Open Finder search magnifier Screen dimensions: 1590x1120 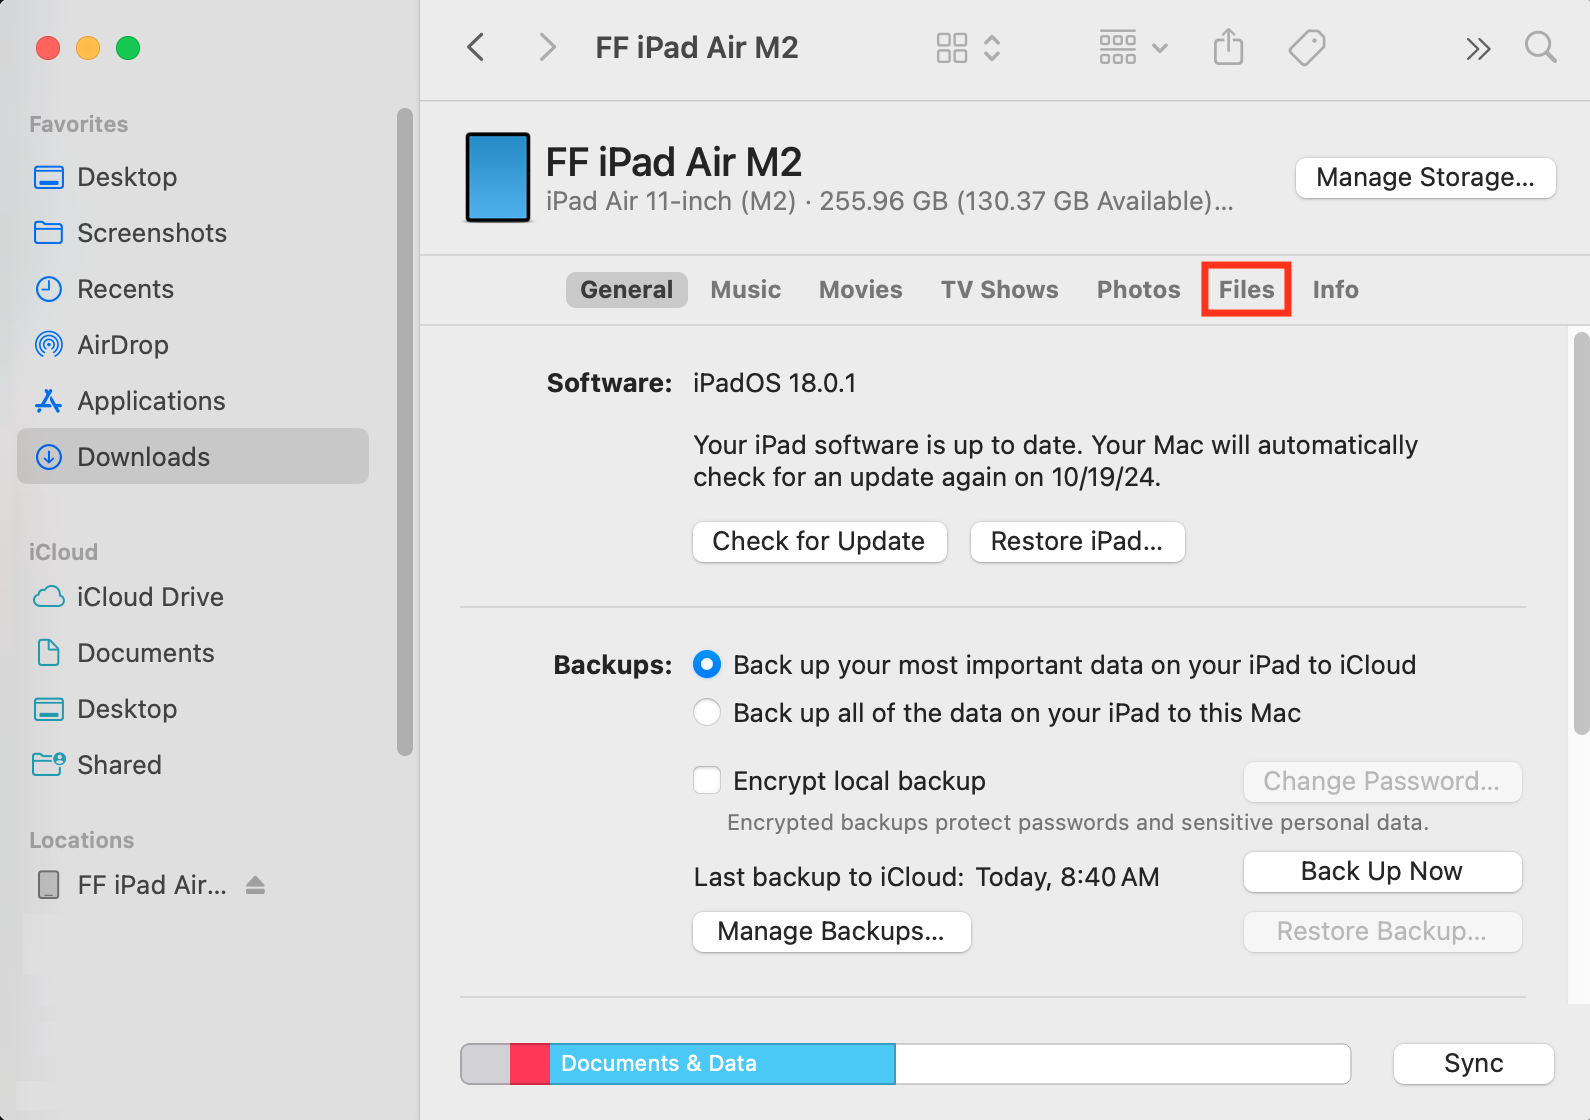[1540, 47]
